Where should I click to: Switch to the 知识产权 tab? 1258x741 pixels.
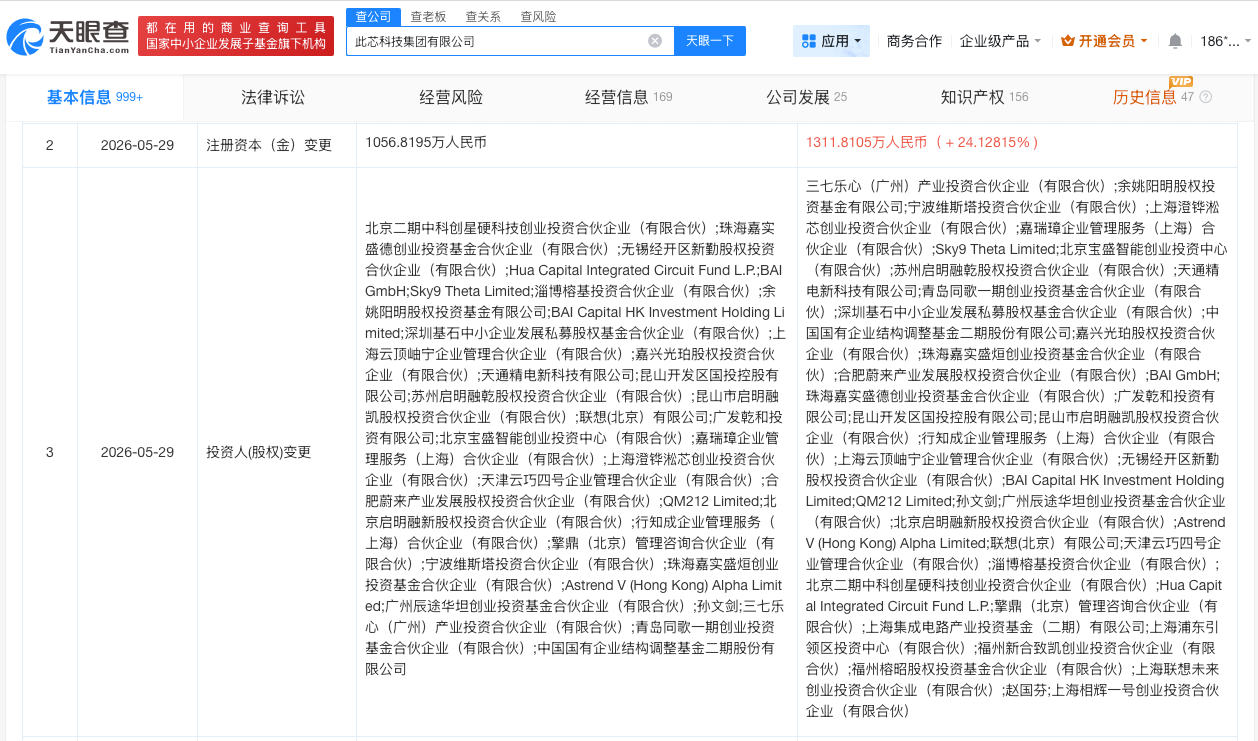(984, 97)
